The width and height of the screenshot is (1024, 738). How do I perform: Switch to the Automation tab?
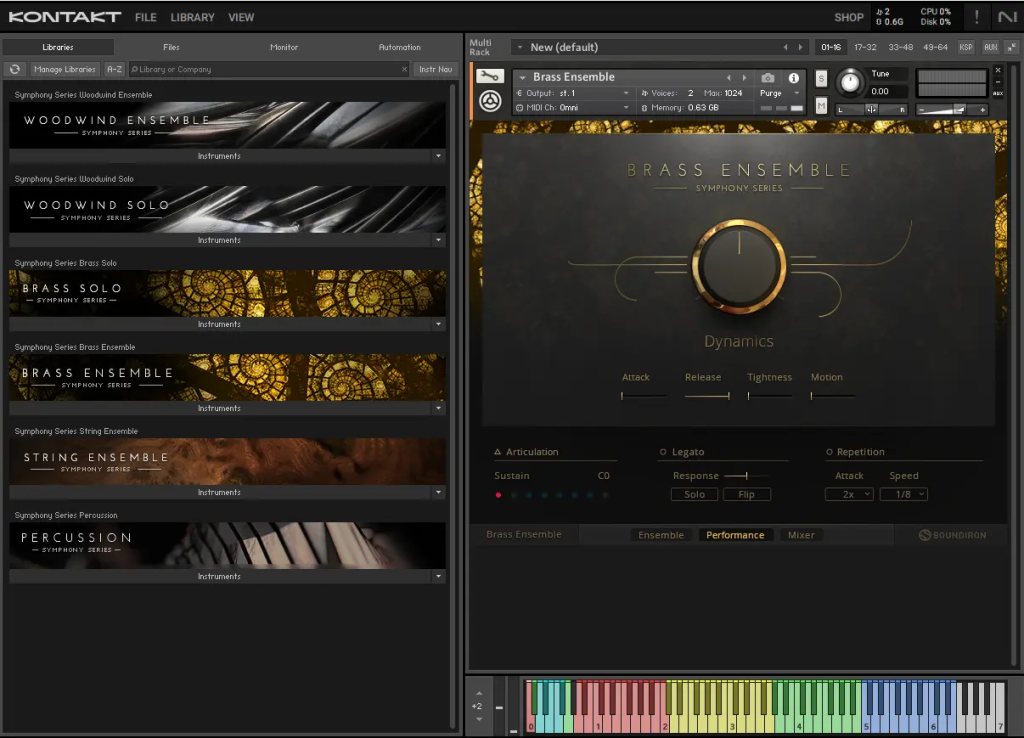(x=400, y=47)
